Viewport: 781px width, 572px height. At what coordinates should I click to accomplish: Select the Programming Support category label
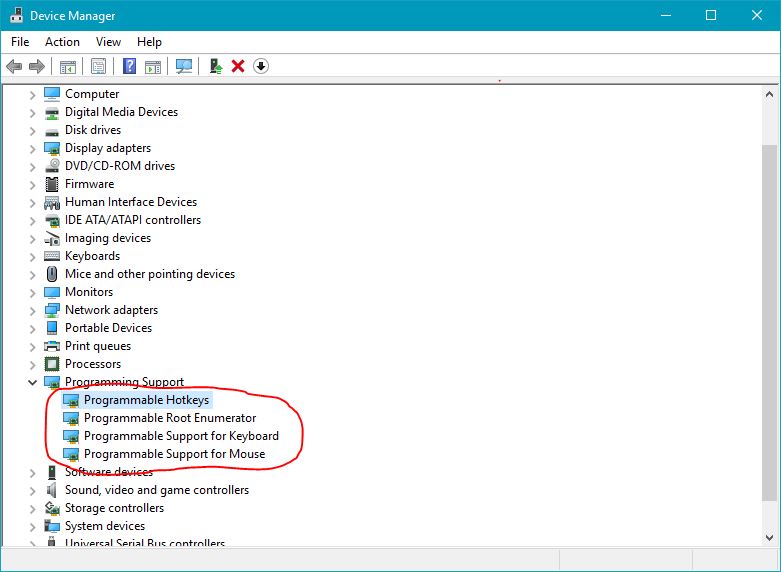(x=125, y=382)
